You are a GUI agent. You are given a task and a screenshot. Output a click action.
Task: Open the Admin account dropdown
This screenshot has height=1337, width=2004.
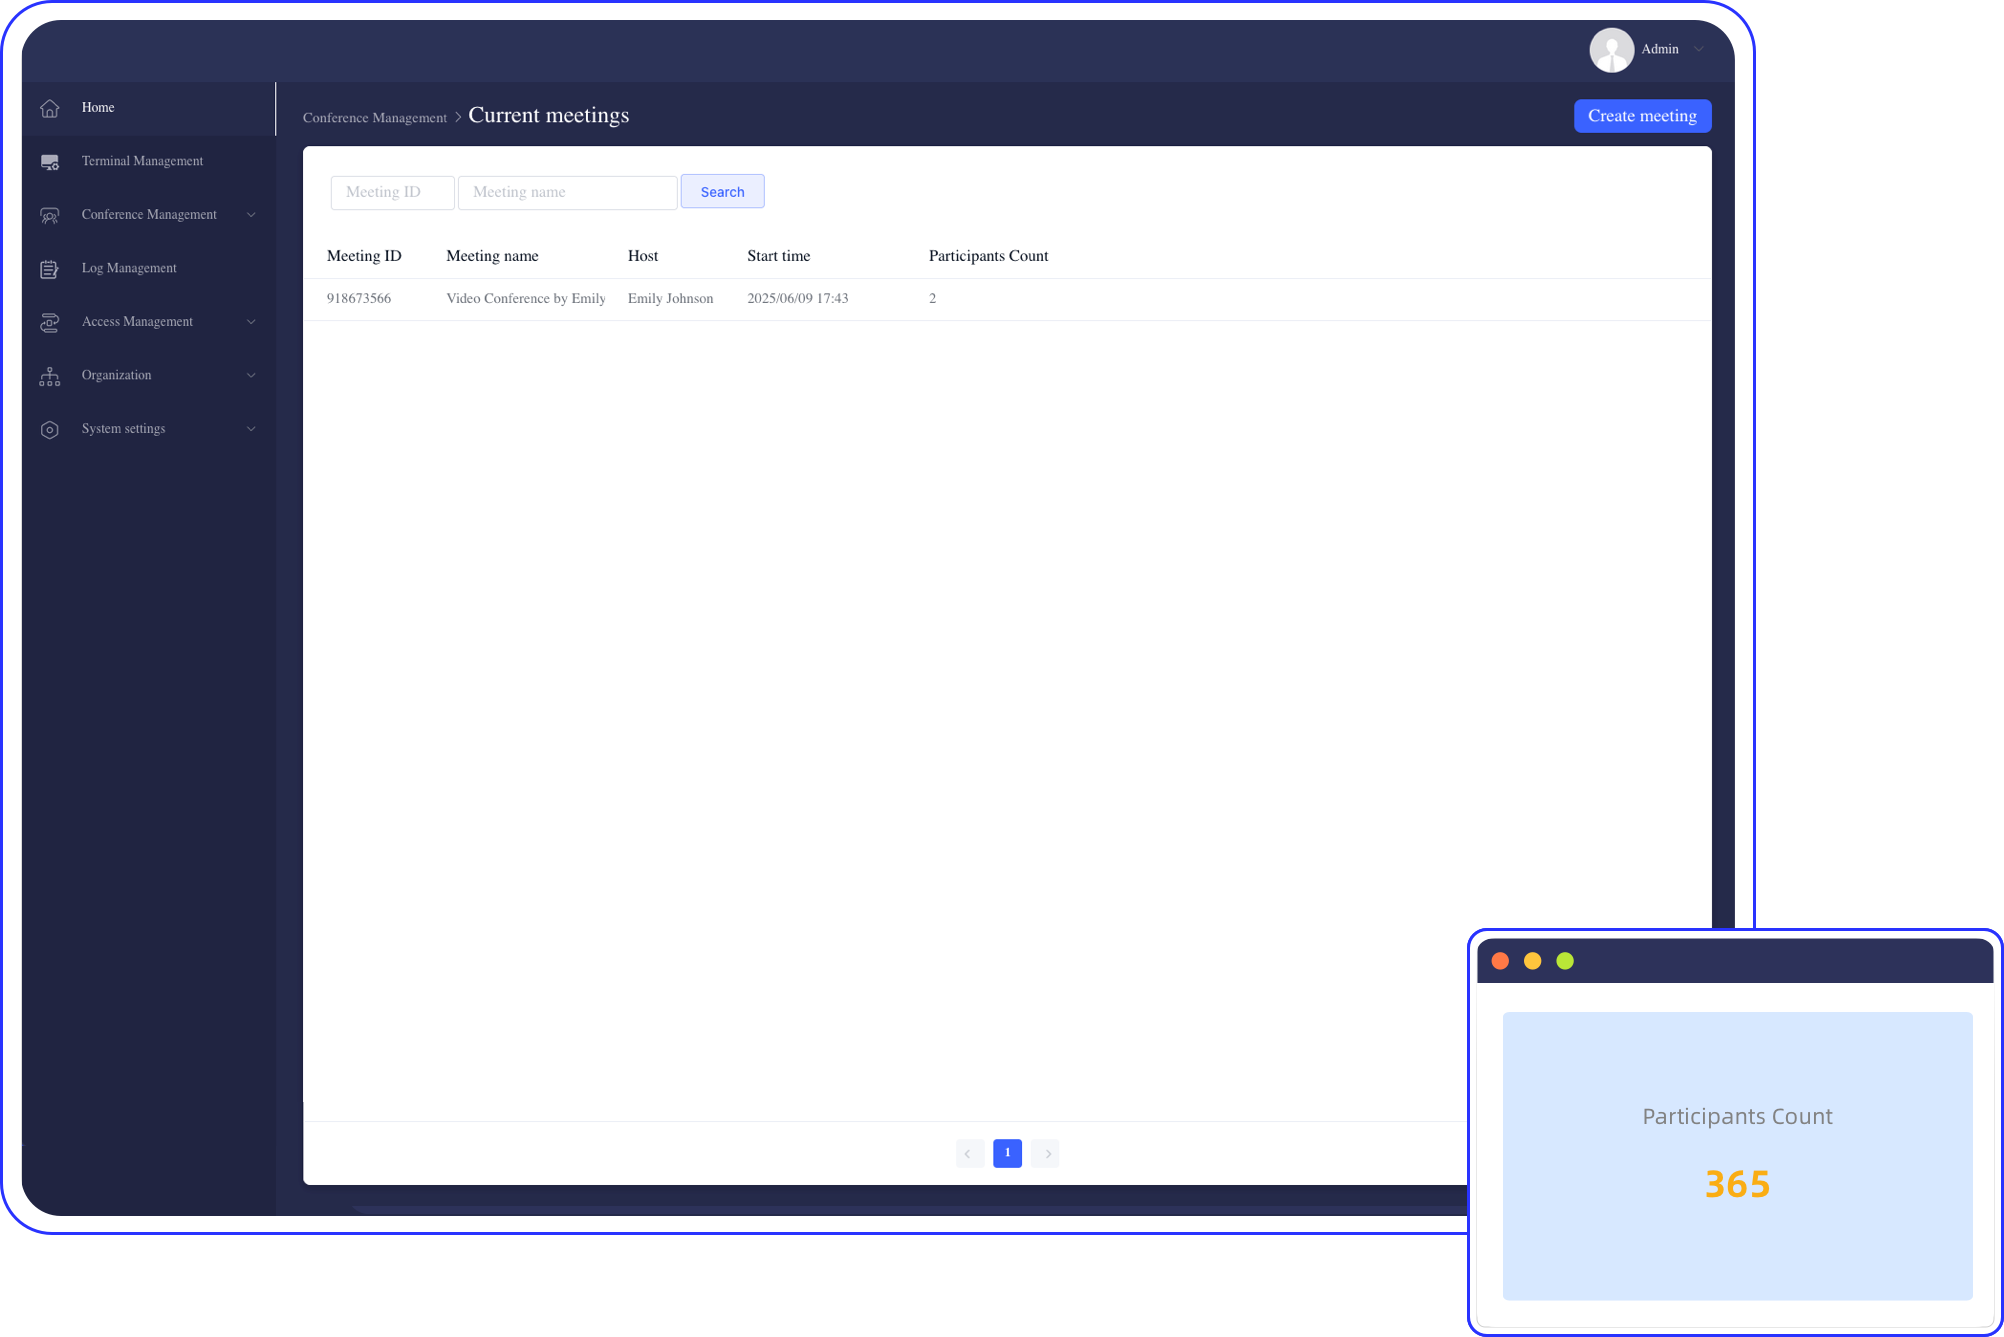click(1698, 49)
